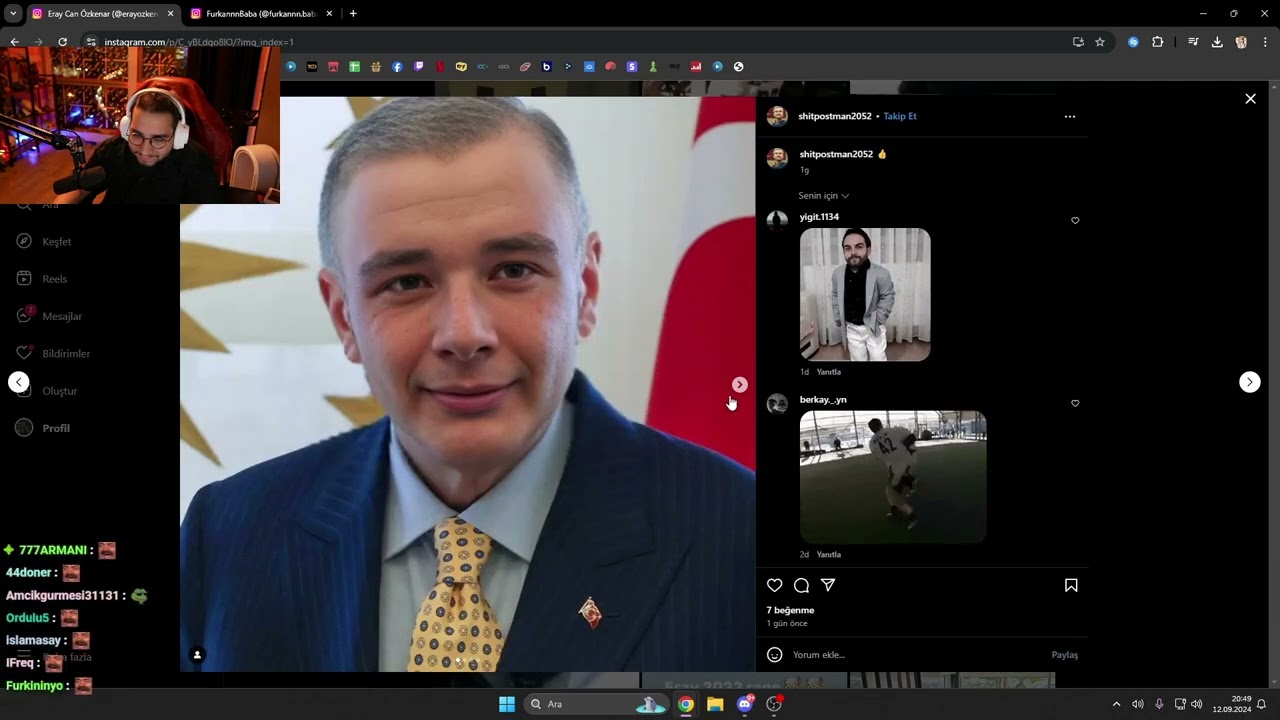Reply to berkay._.yn's comment via Yanıtla

pyautogui.click(x=828, y=554)
